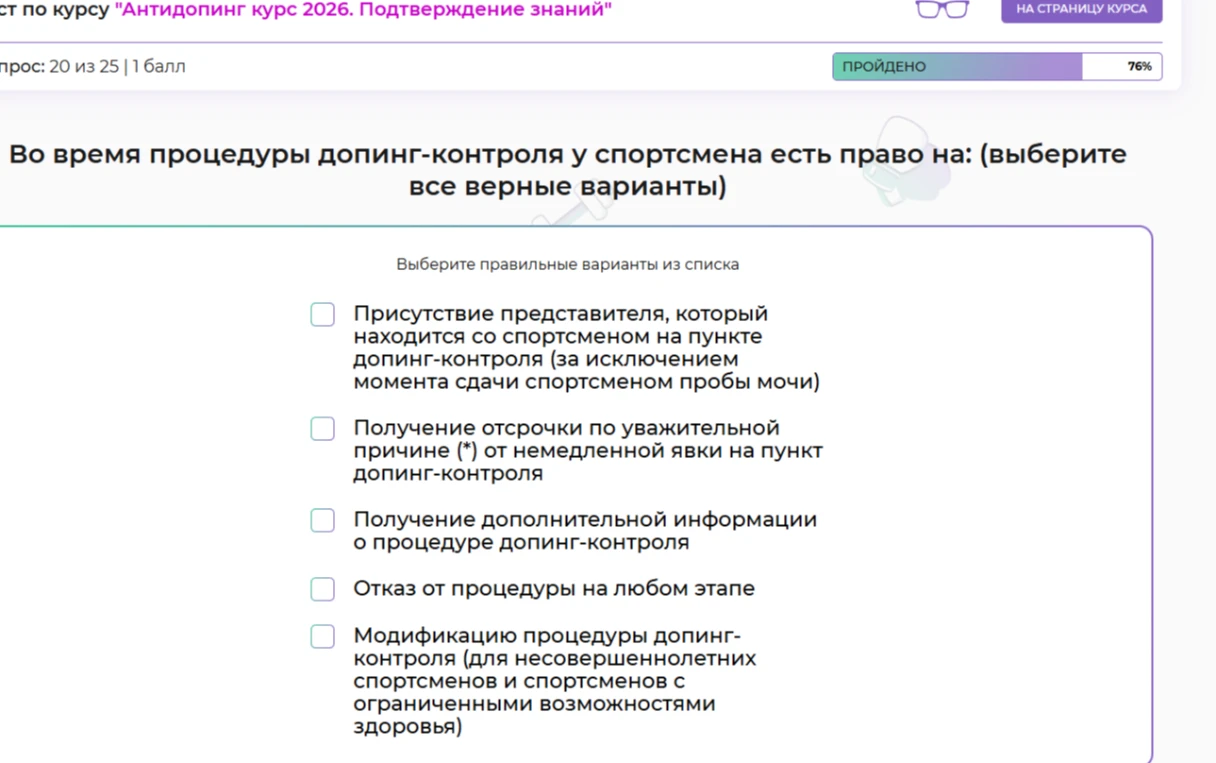Open the course page via 'НА СТРАНИЦУ КУРСА' button
This screenshot has width=1216, height=763.
tap(1081, 10)
